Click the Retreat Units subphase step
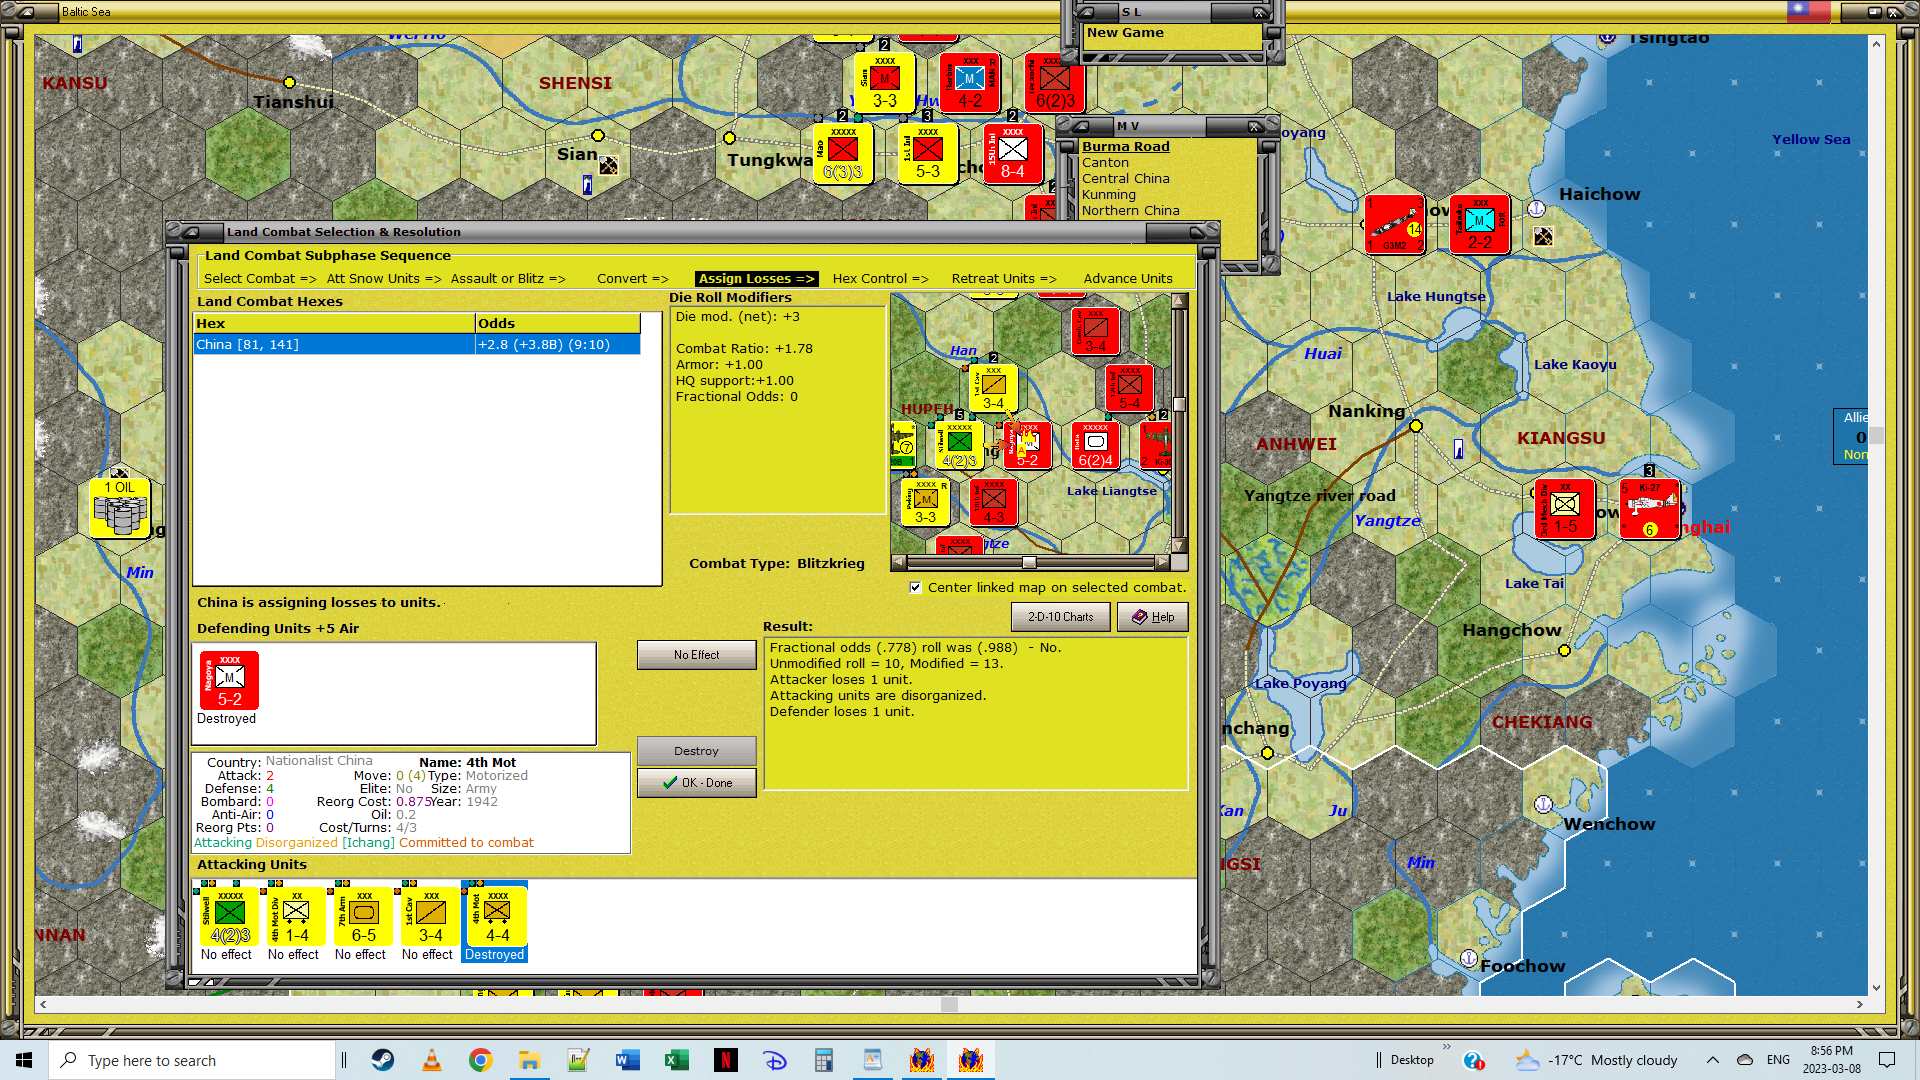Image resolution: width=1920 pixels, height=1080 pixels. click(1003, 279)
